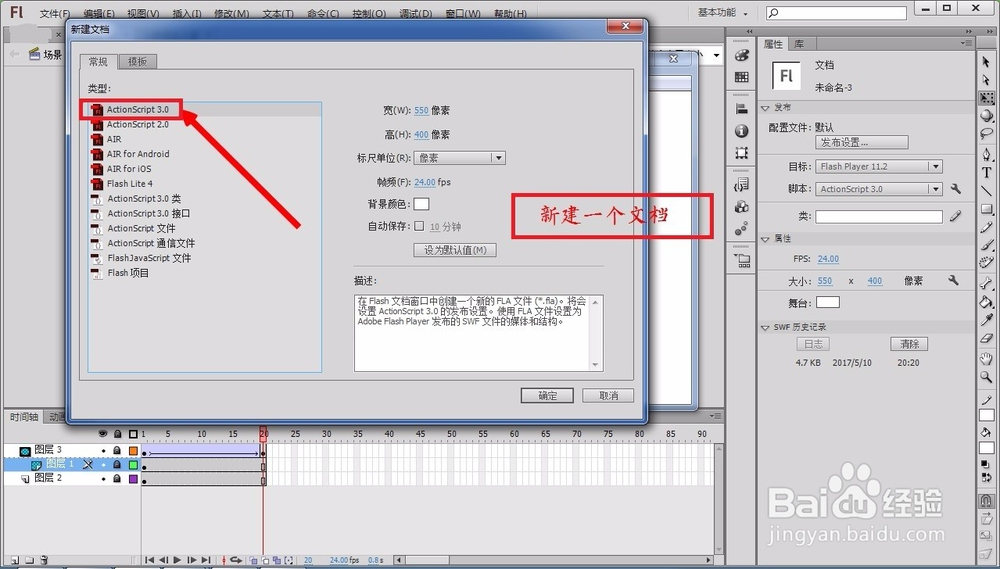The width and height of the screenshot is (1000, 569).
Task: Select the Subselection tool
Action: click(x=987, y=80)
